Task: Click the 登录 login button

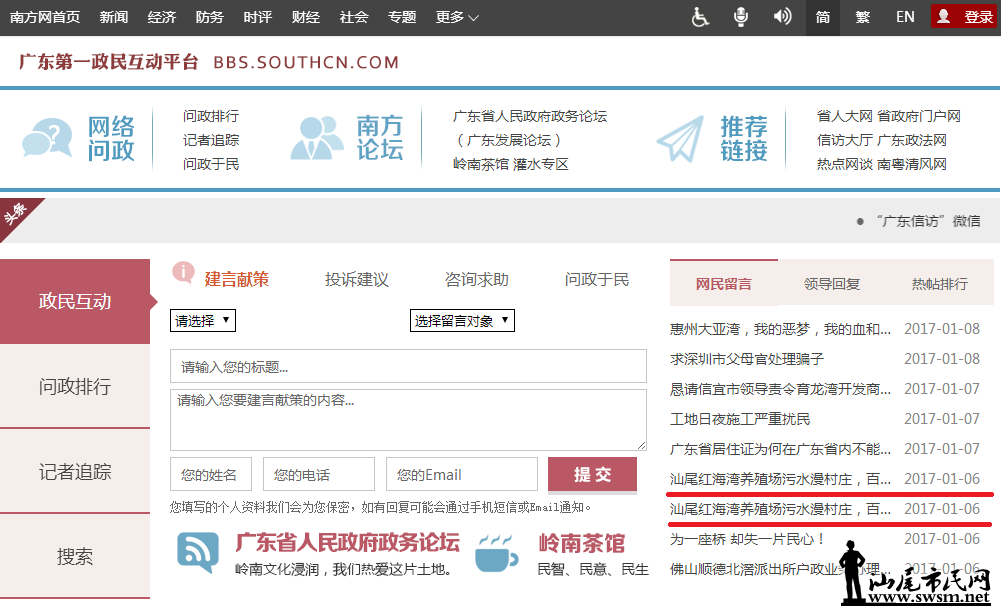Action: [965, 17]
